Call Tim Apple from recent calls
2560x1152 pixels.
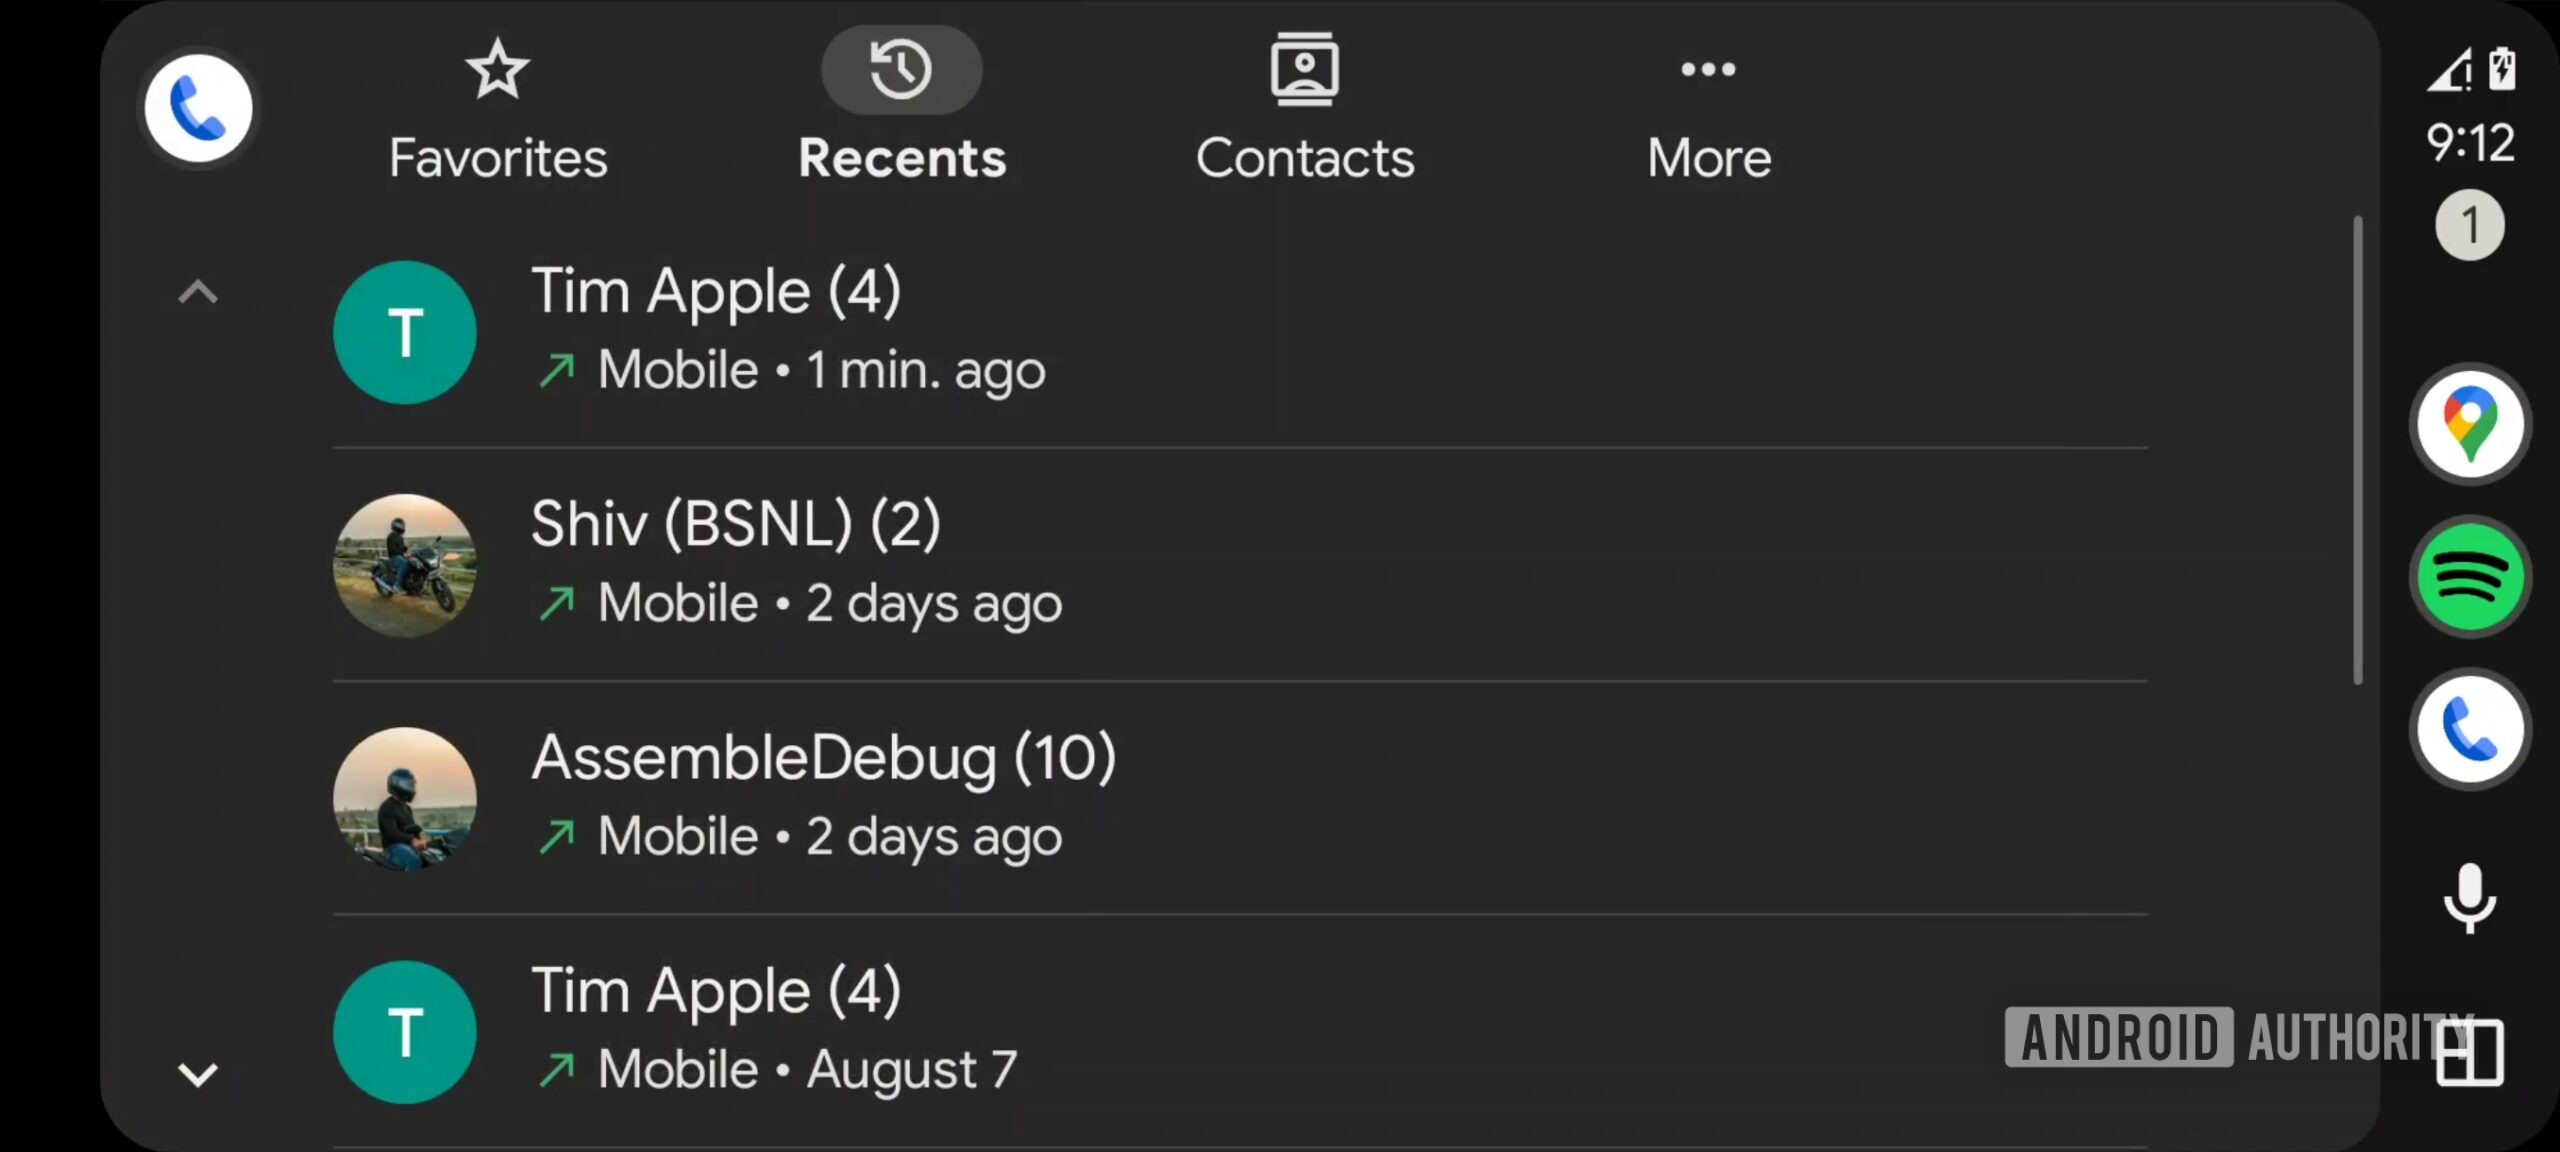(x=900, y=330)
